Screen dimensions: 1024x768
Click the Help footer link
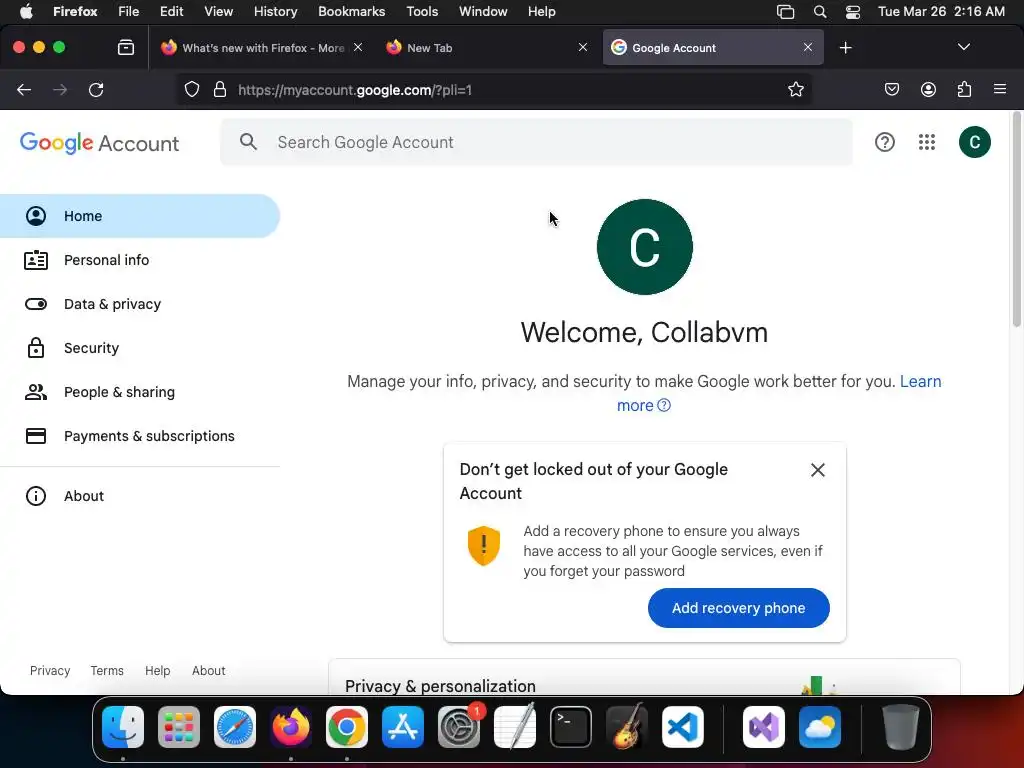157,671
